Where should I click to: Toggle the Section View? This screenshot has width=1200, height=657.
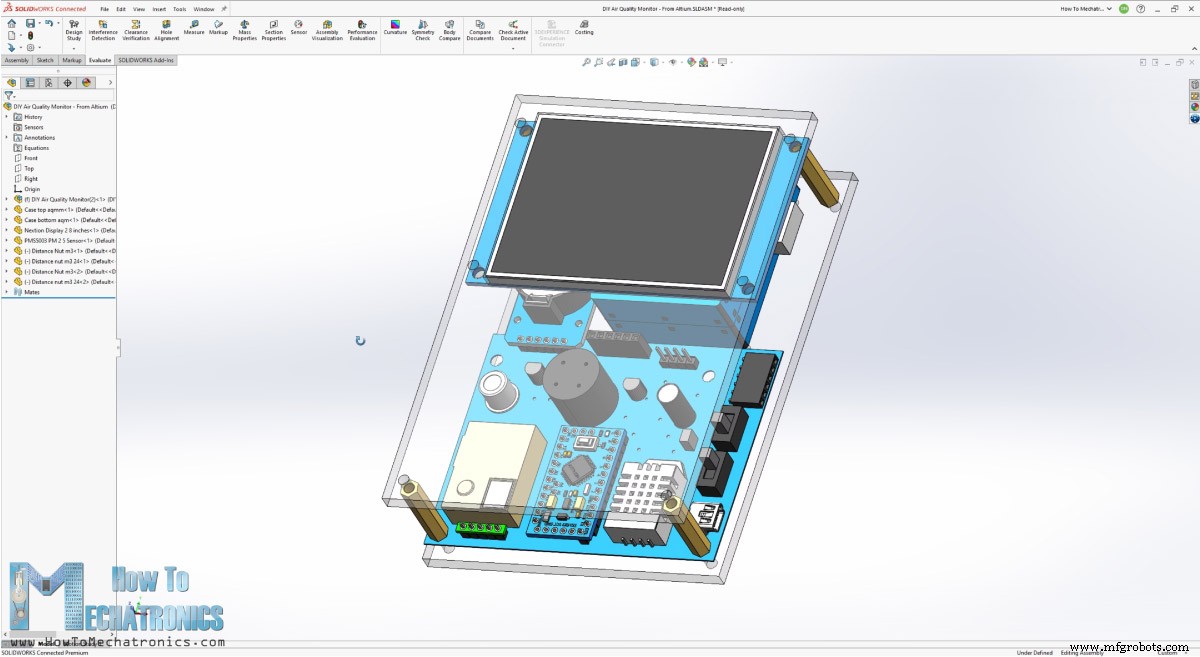(621, 62)
